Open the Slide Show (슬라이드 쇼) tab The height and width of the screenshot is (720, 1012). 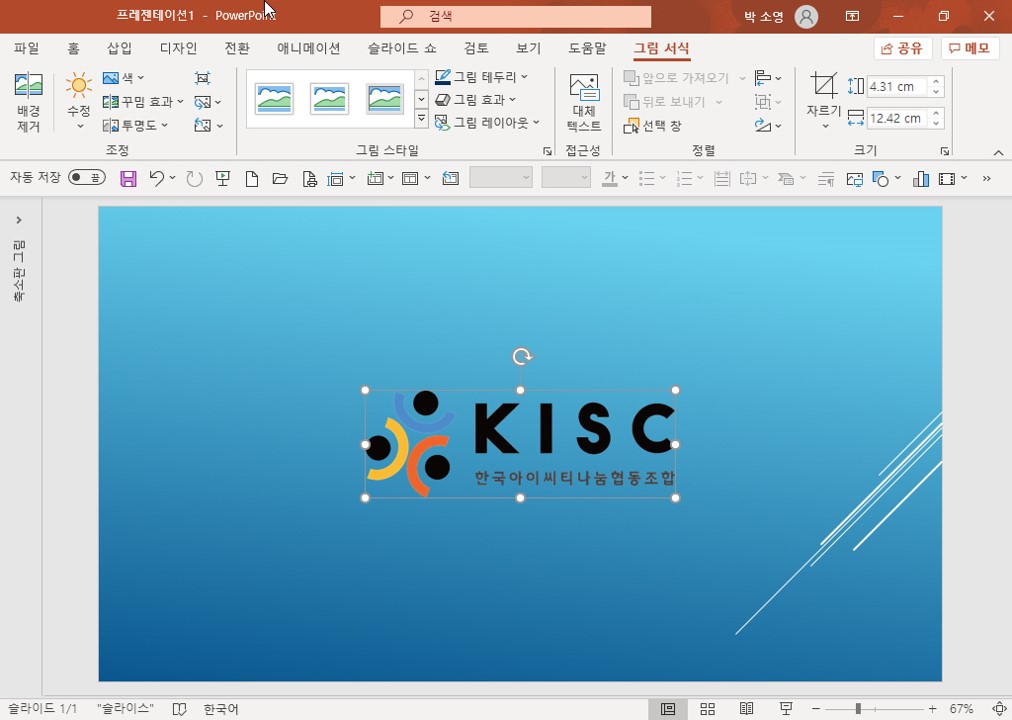click(x=401, y=48)
